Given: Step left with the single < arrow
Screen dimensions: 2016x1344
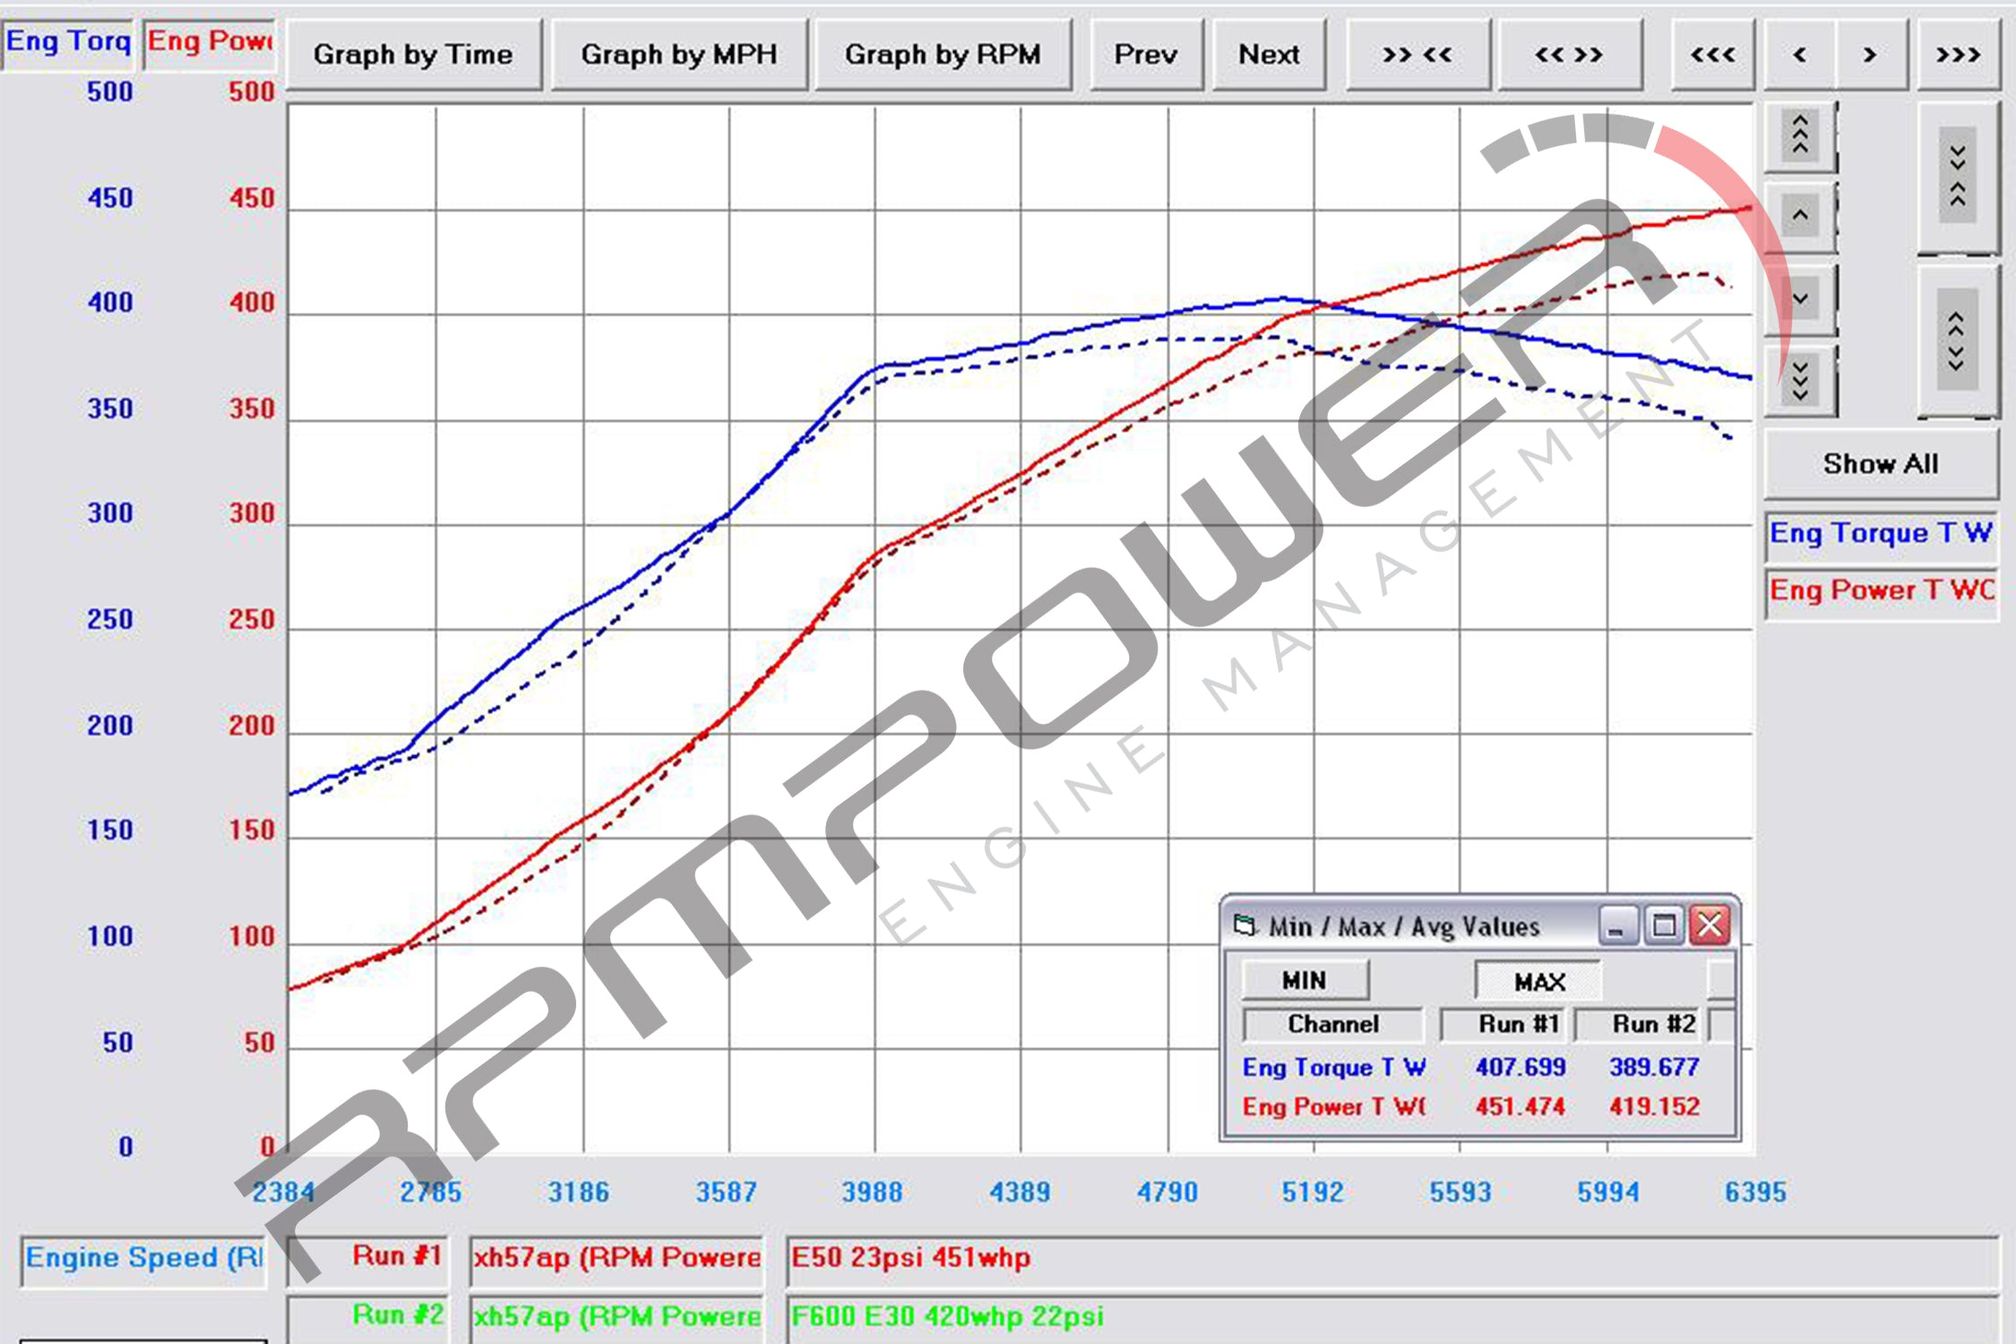Looking at the screenshot, I should point(1799,54).
